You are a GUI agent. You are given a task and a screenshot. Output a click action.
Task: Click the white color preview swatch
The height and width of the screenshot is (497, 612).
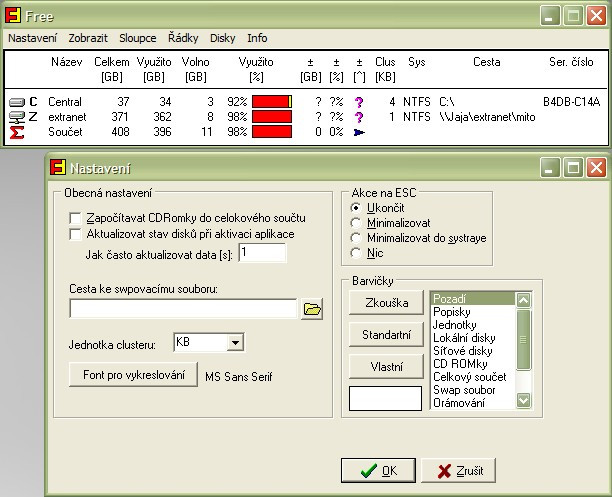385,399
